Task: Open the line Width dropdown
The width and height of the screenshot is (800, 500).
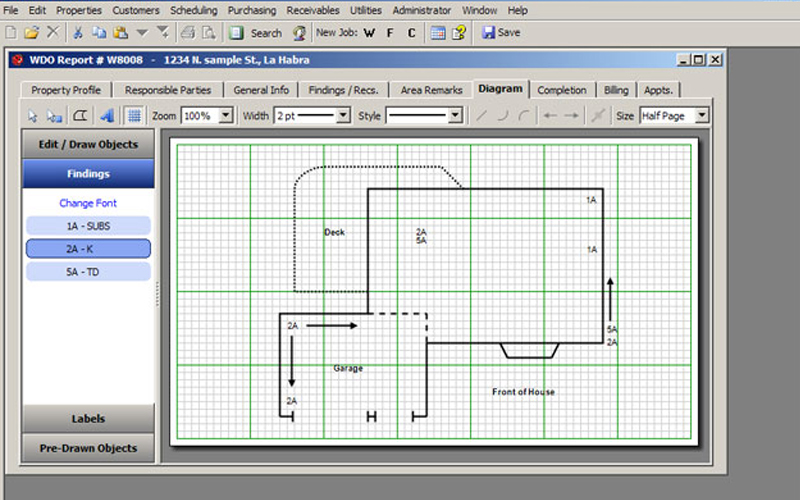Action: click(x=344, y=116)
